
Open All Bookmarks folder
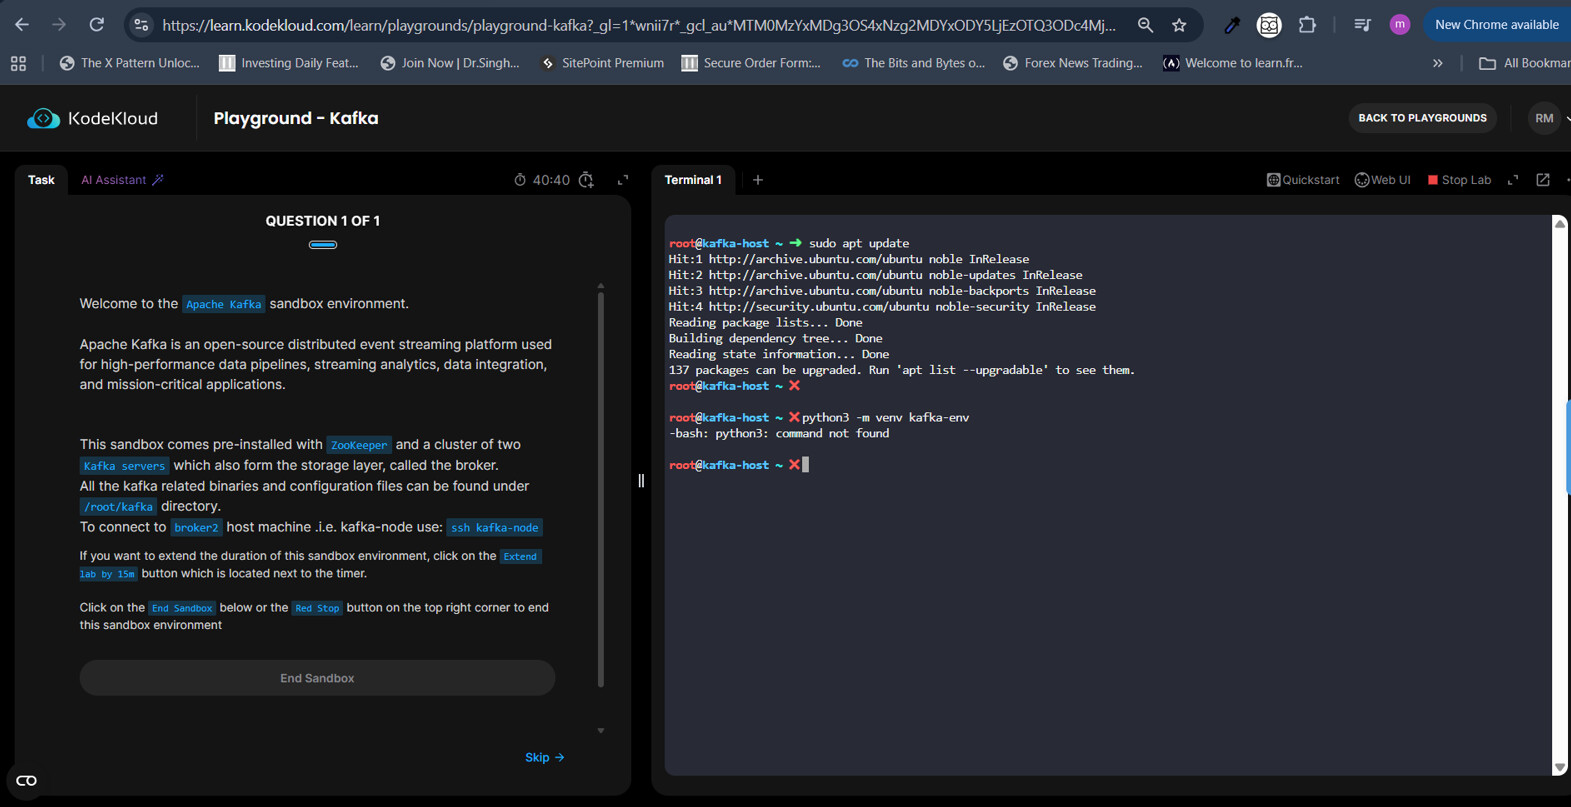pyautogui.click(x=1524, y=63)
